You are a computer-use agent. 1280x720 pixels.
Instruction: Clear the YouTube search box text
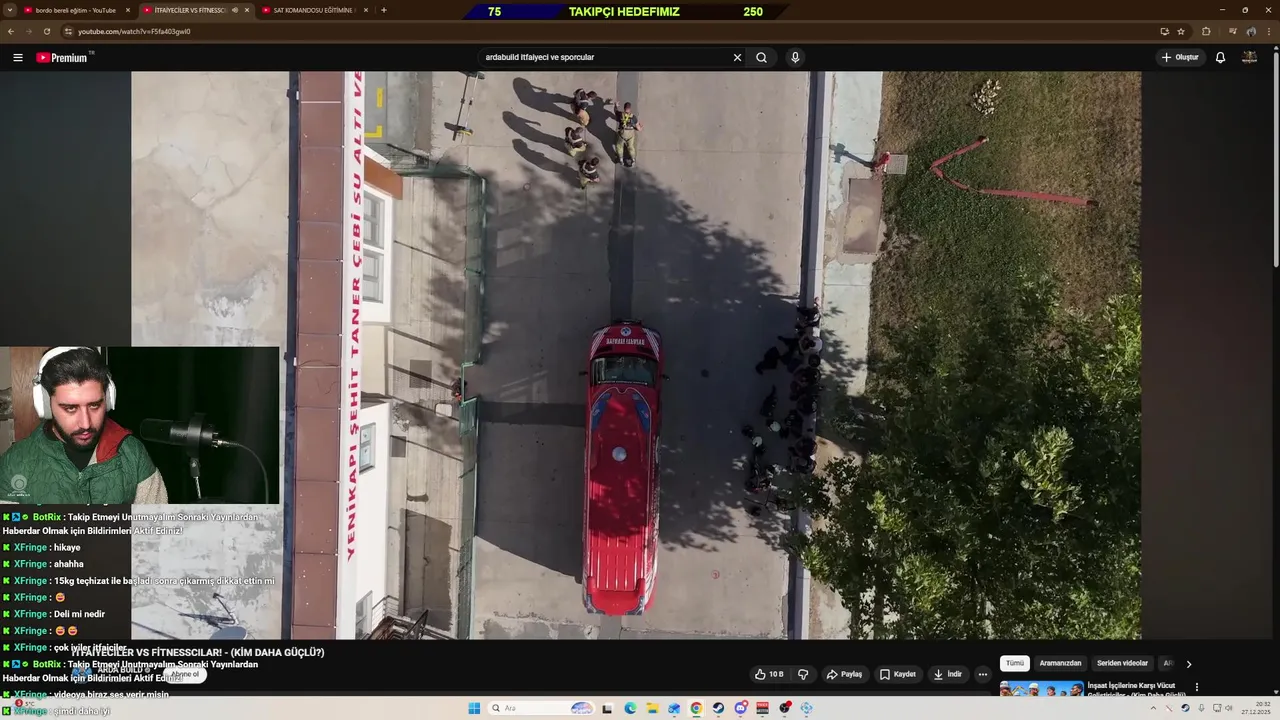click(x=737, y=57)
